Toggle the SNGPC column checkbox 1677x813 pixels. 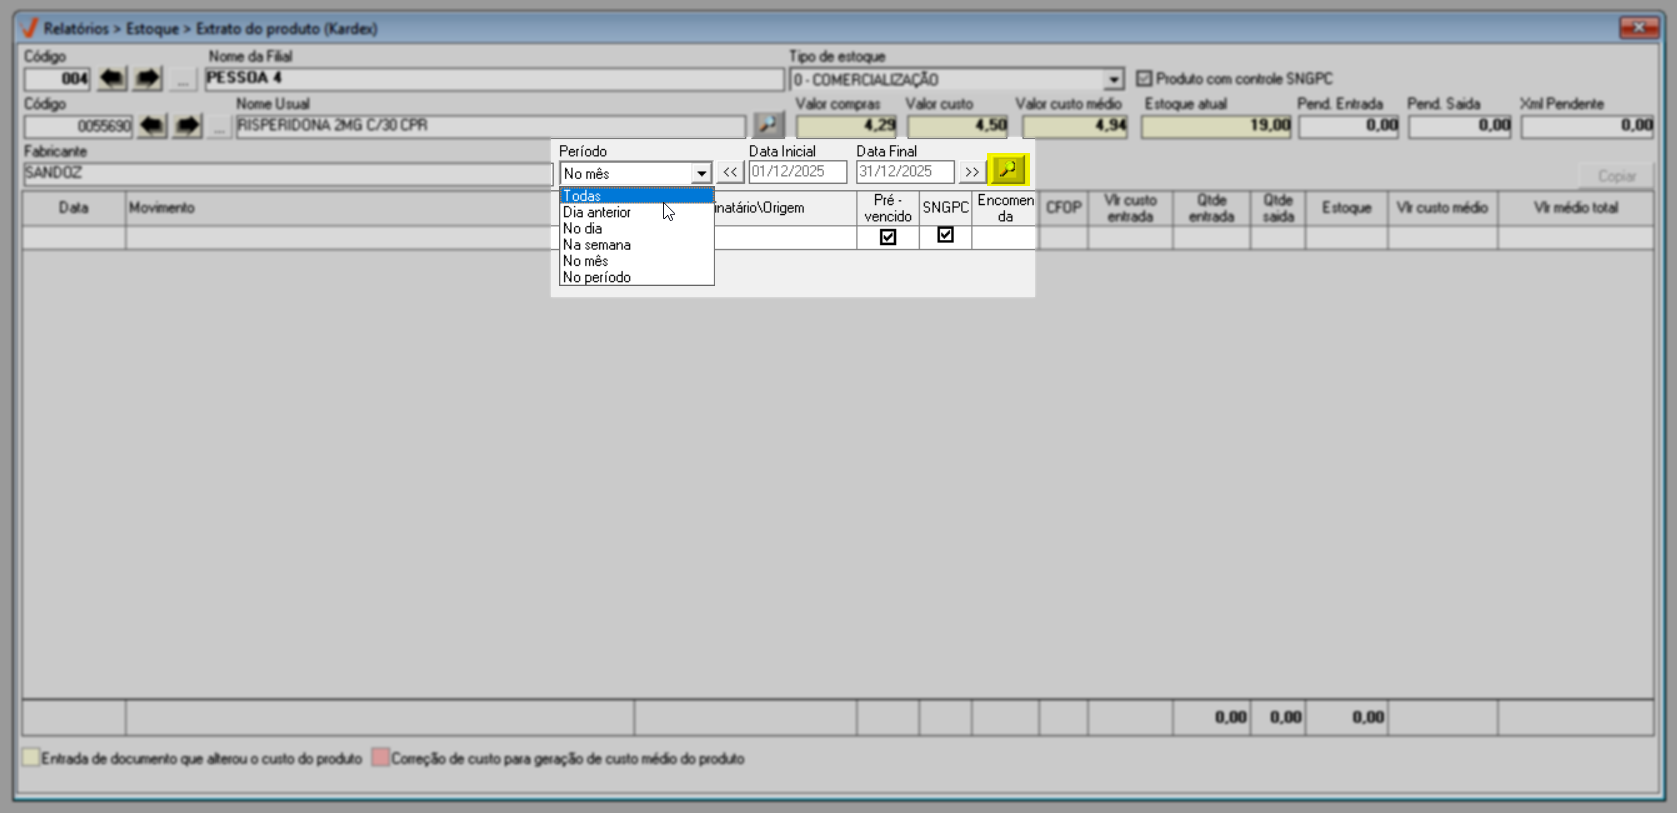(945, 235)
